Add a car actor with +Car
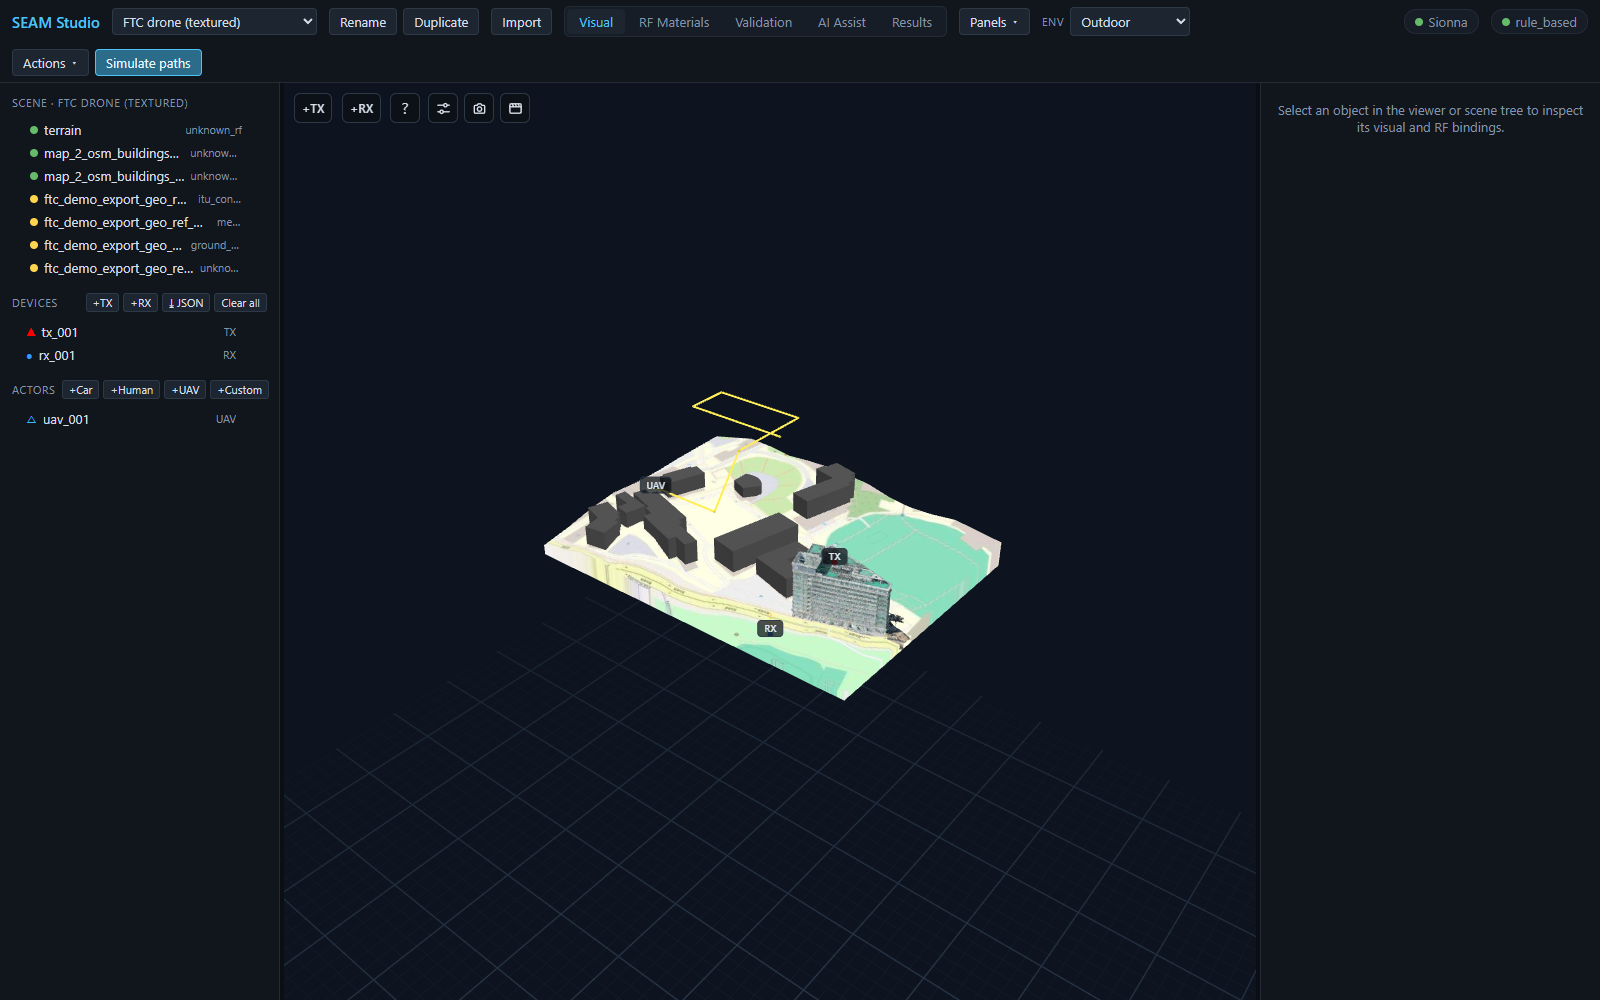This screenshot has width=1600, height=1000. [80, 390]
